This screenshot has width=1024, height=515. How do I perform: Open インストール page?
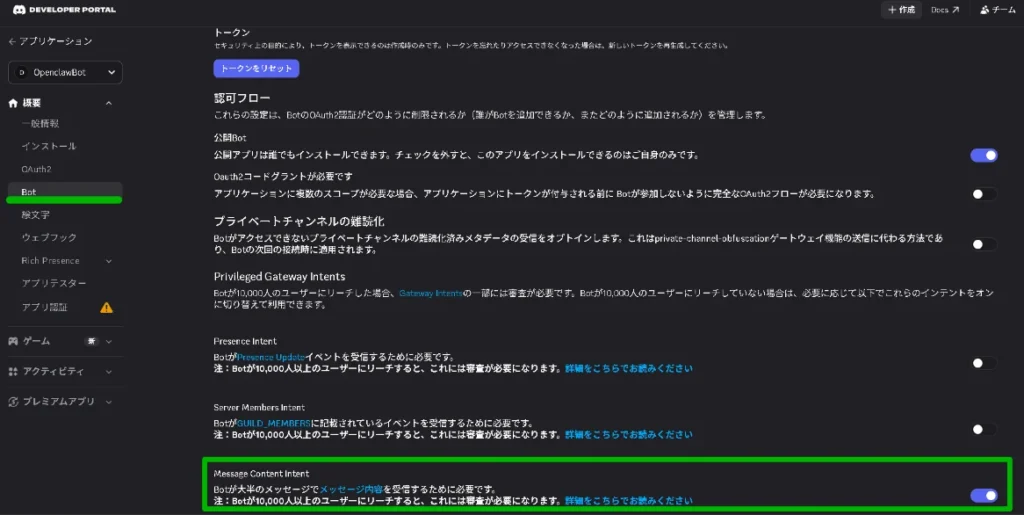(49, 146)
